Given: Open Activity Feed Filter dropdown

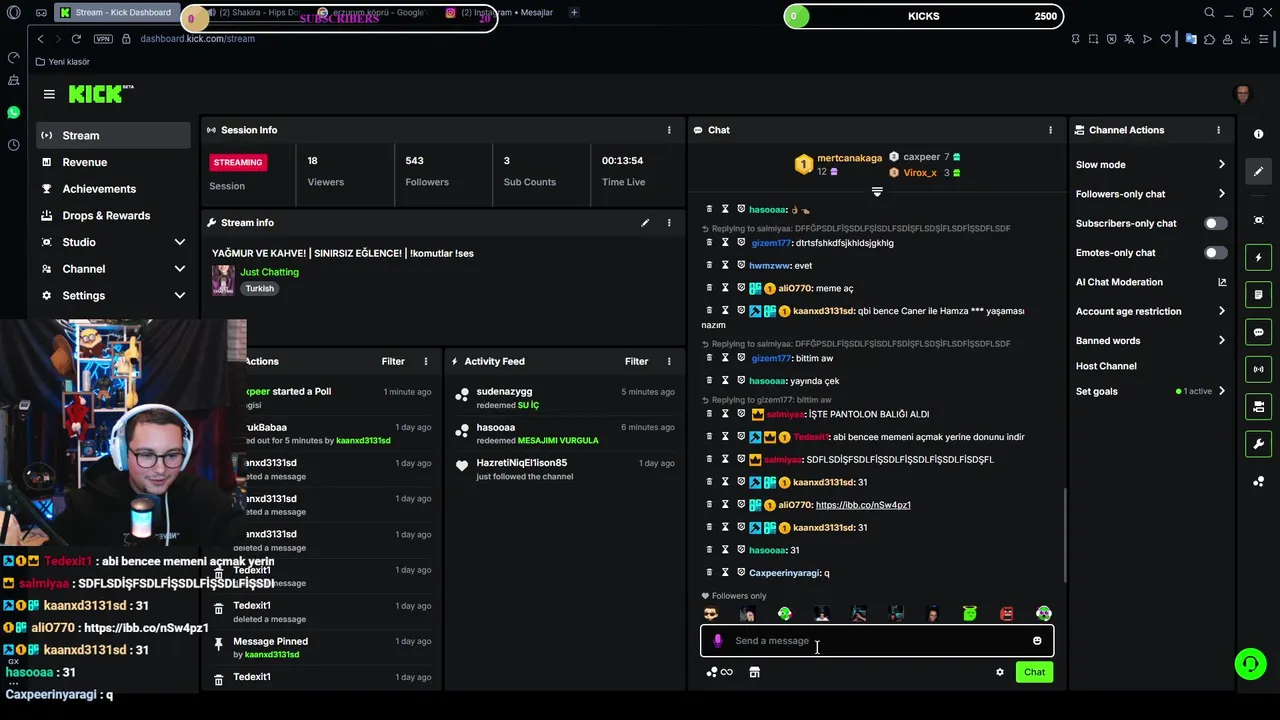Looking at the screenshot, I should click(x=636, y=361).
